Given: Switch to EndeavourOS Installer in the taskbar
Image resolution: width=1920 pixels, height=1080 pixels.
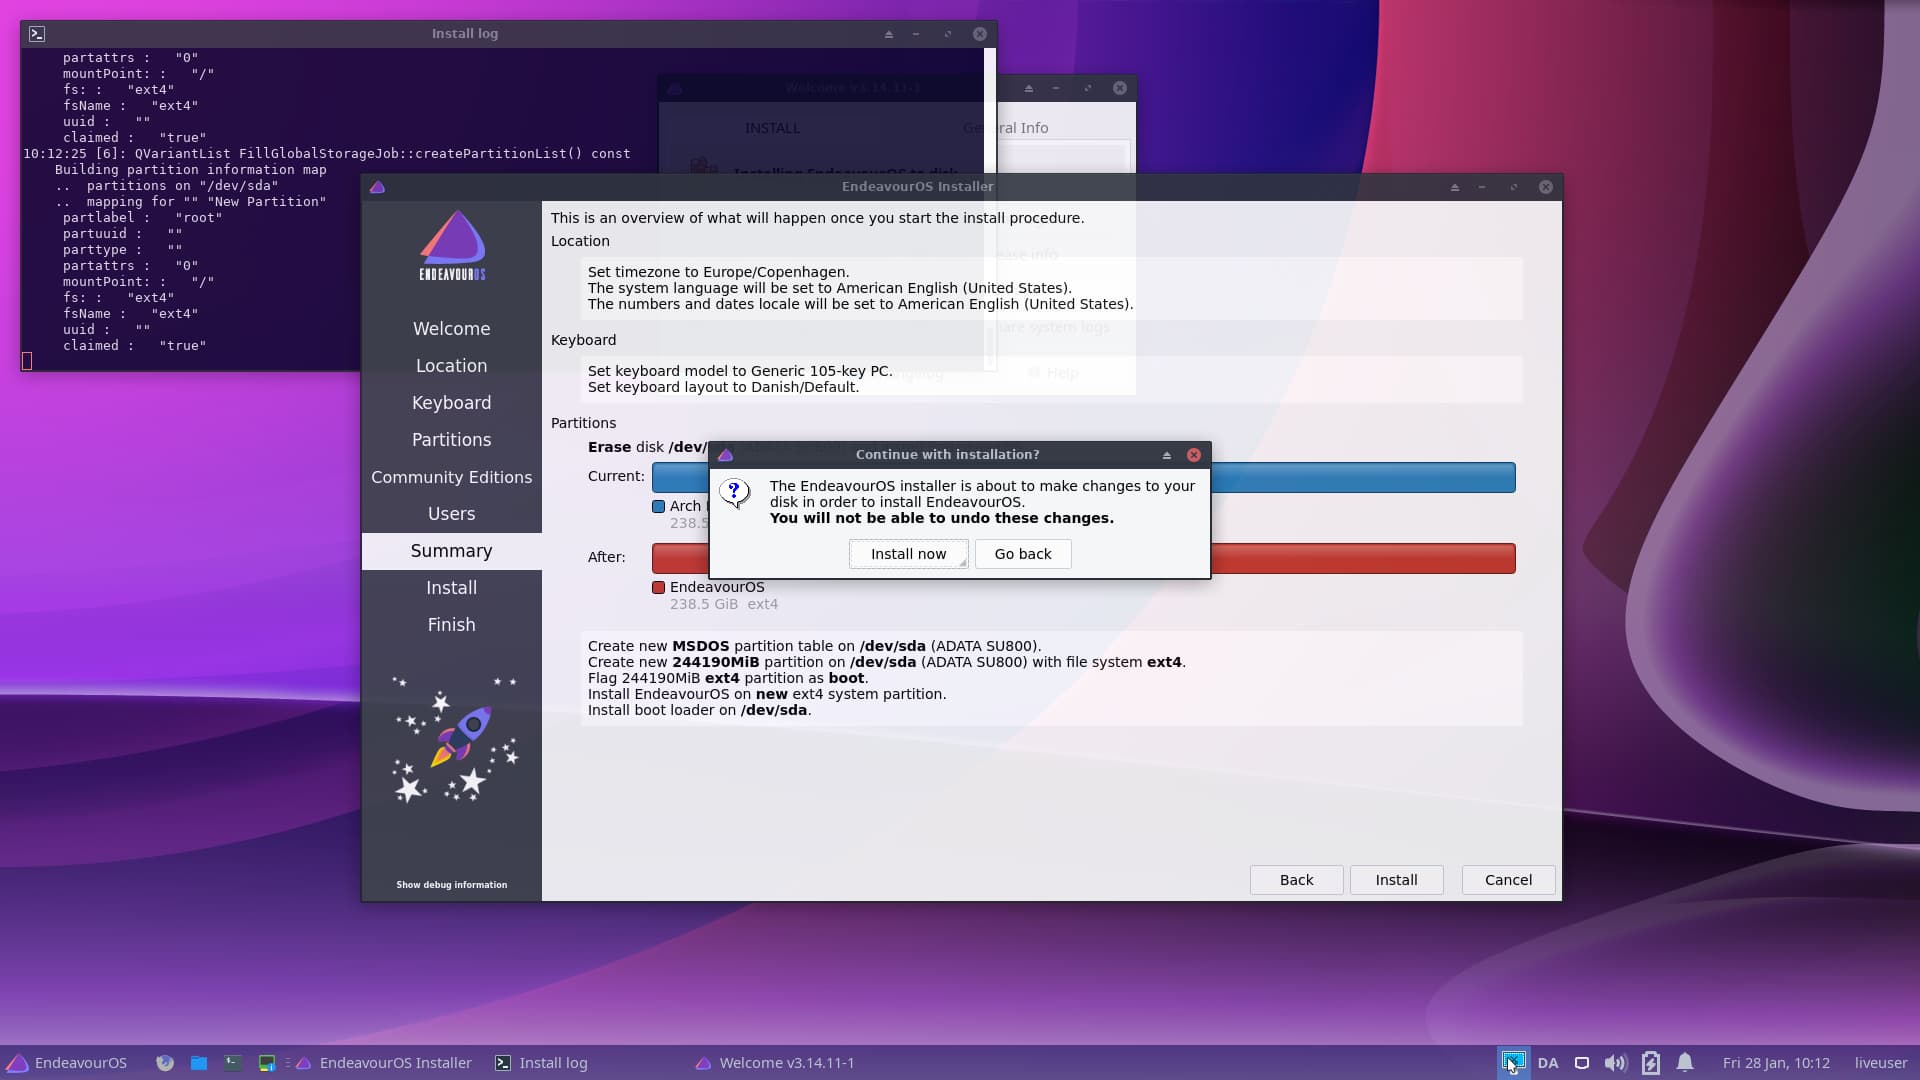Looking at the screenshot, I should (384, 1063).
